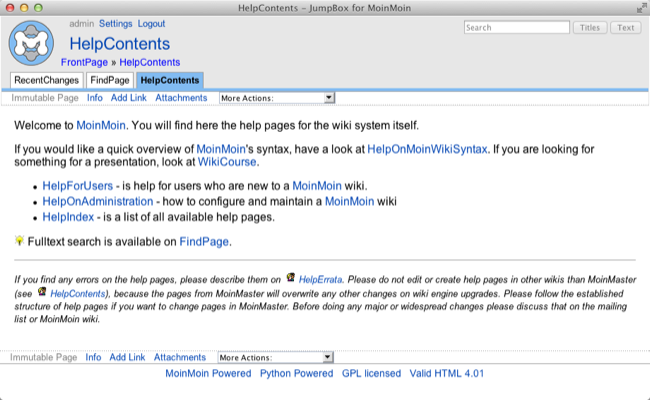
Task: Open HelpOnMoinWikiSyntax link
Action: click(427, 149)
